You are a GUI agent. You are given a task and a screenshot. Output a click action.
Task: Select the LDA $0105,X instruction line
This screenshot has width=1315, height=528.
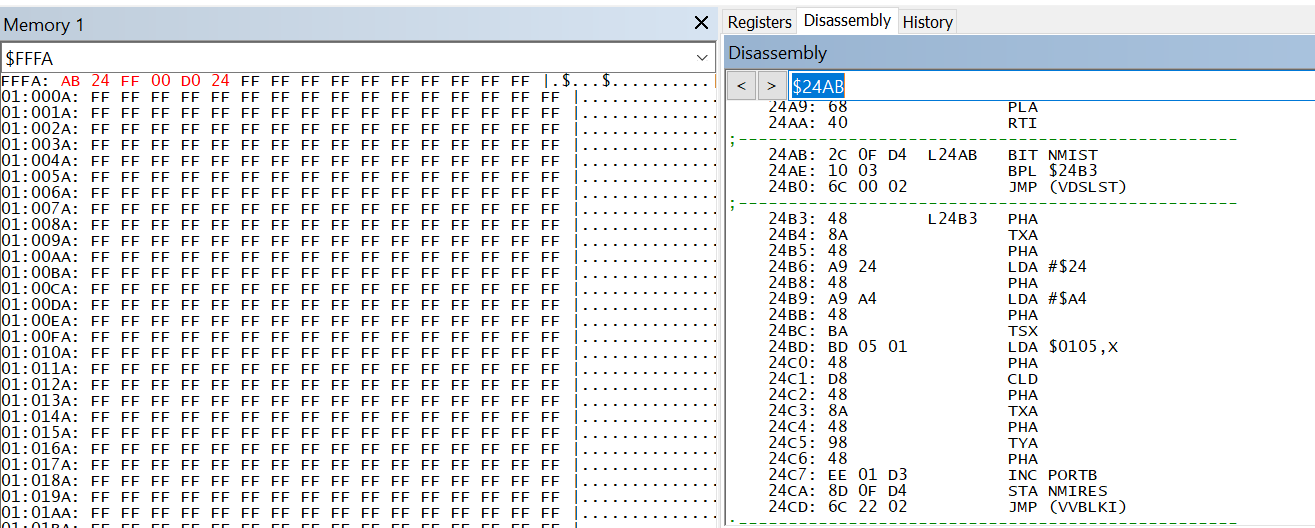pyautogui.click(x=1059, y=347)
